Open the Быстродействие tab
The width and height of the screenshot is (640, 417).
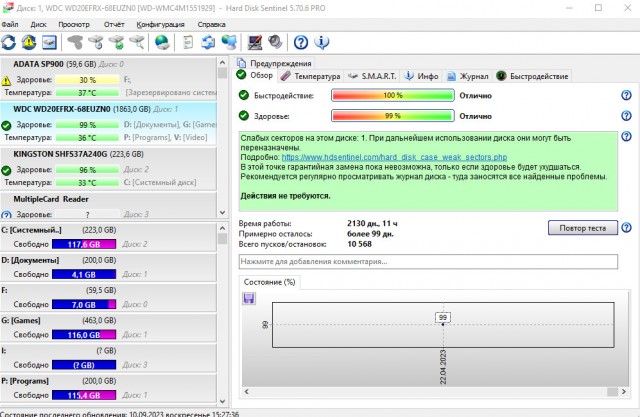click(532, 76)
